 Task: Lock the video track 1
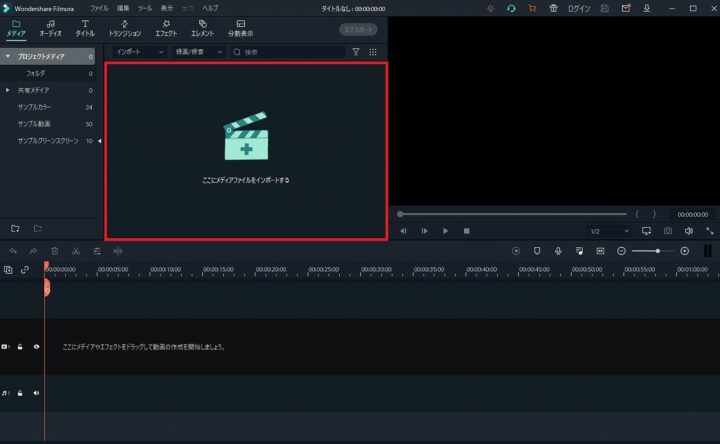(x=21, y=347)
